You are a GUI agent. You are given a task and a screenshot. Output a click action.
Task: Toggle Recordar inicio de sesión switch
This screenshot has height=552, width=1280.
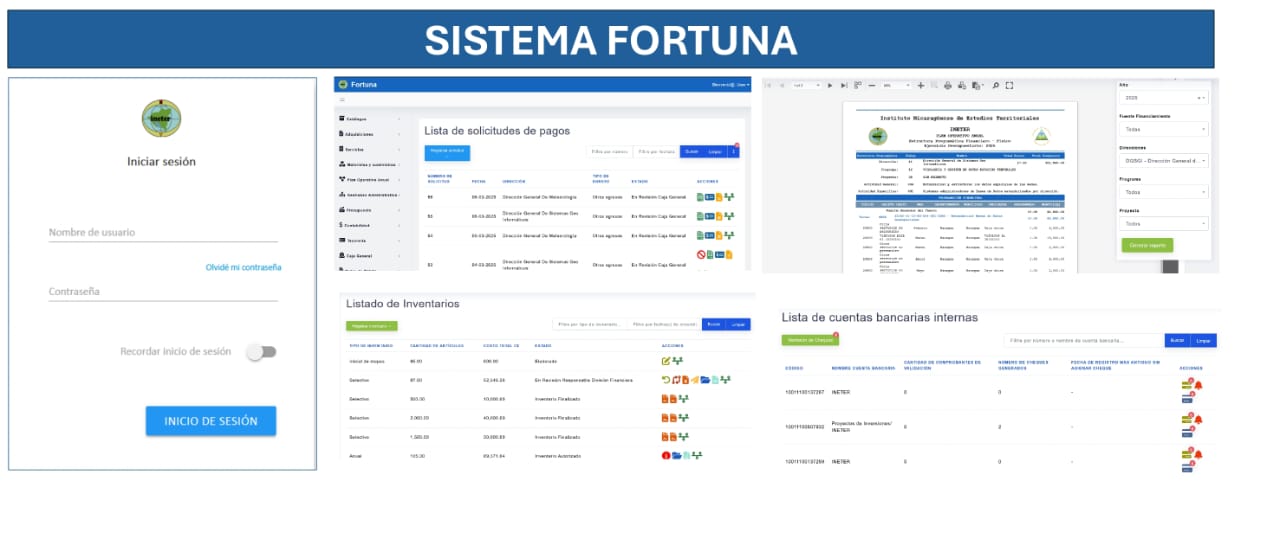tap(262, 352)
